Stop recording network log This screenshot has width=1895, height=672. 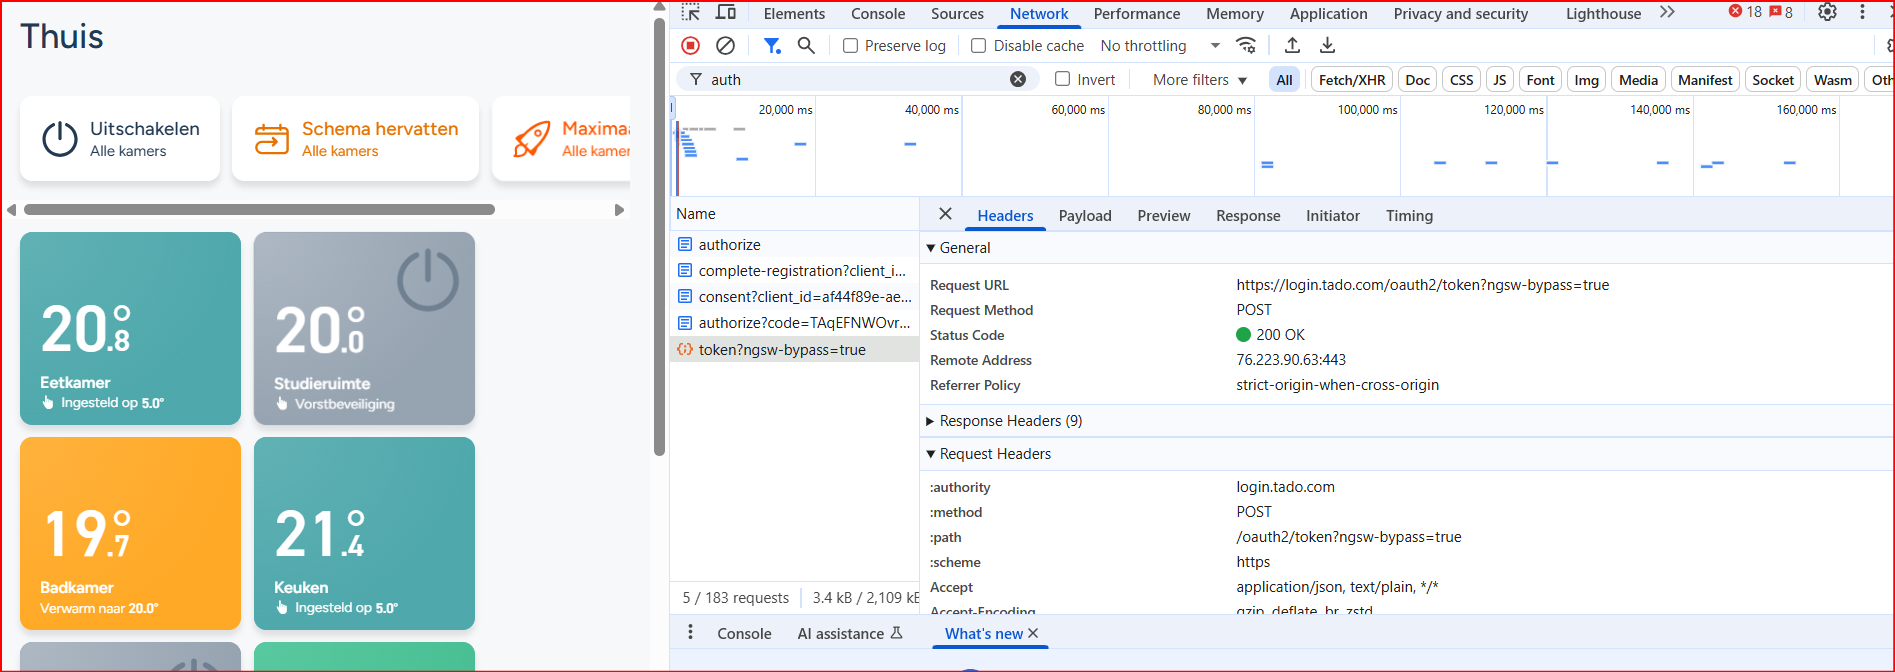click(x=690, y=46)
